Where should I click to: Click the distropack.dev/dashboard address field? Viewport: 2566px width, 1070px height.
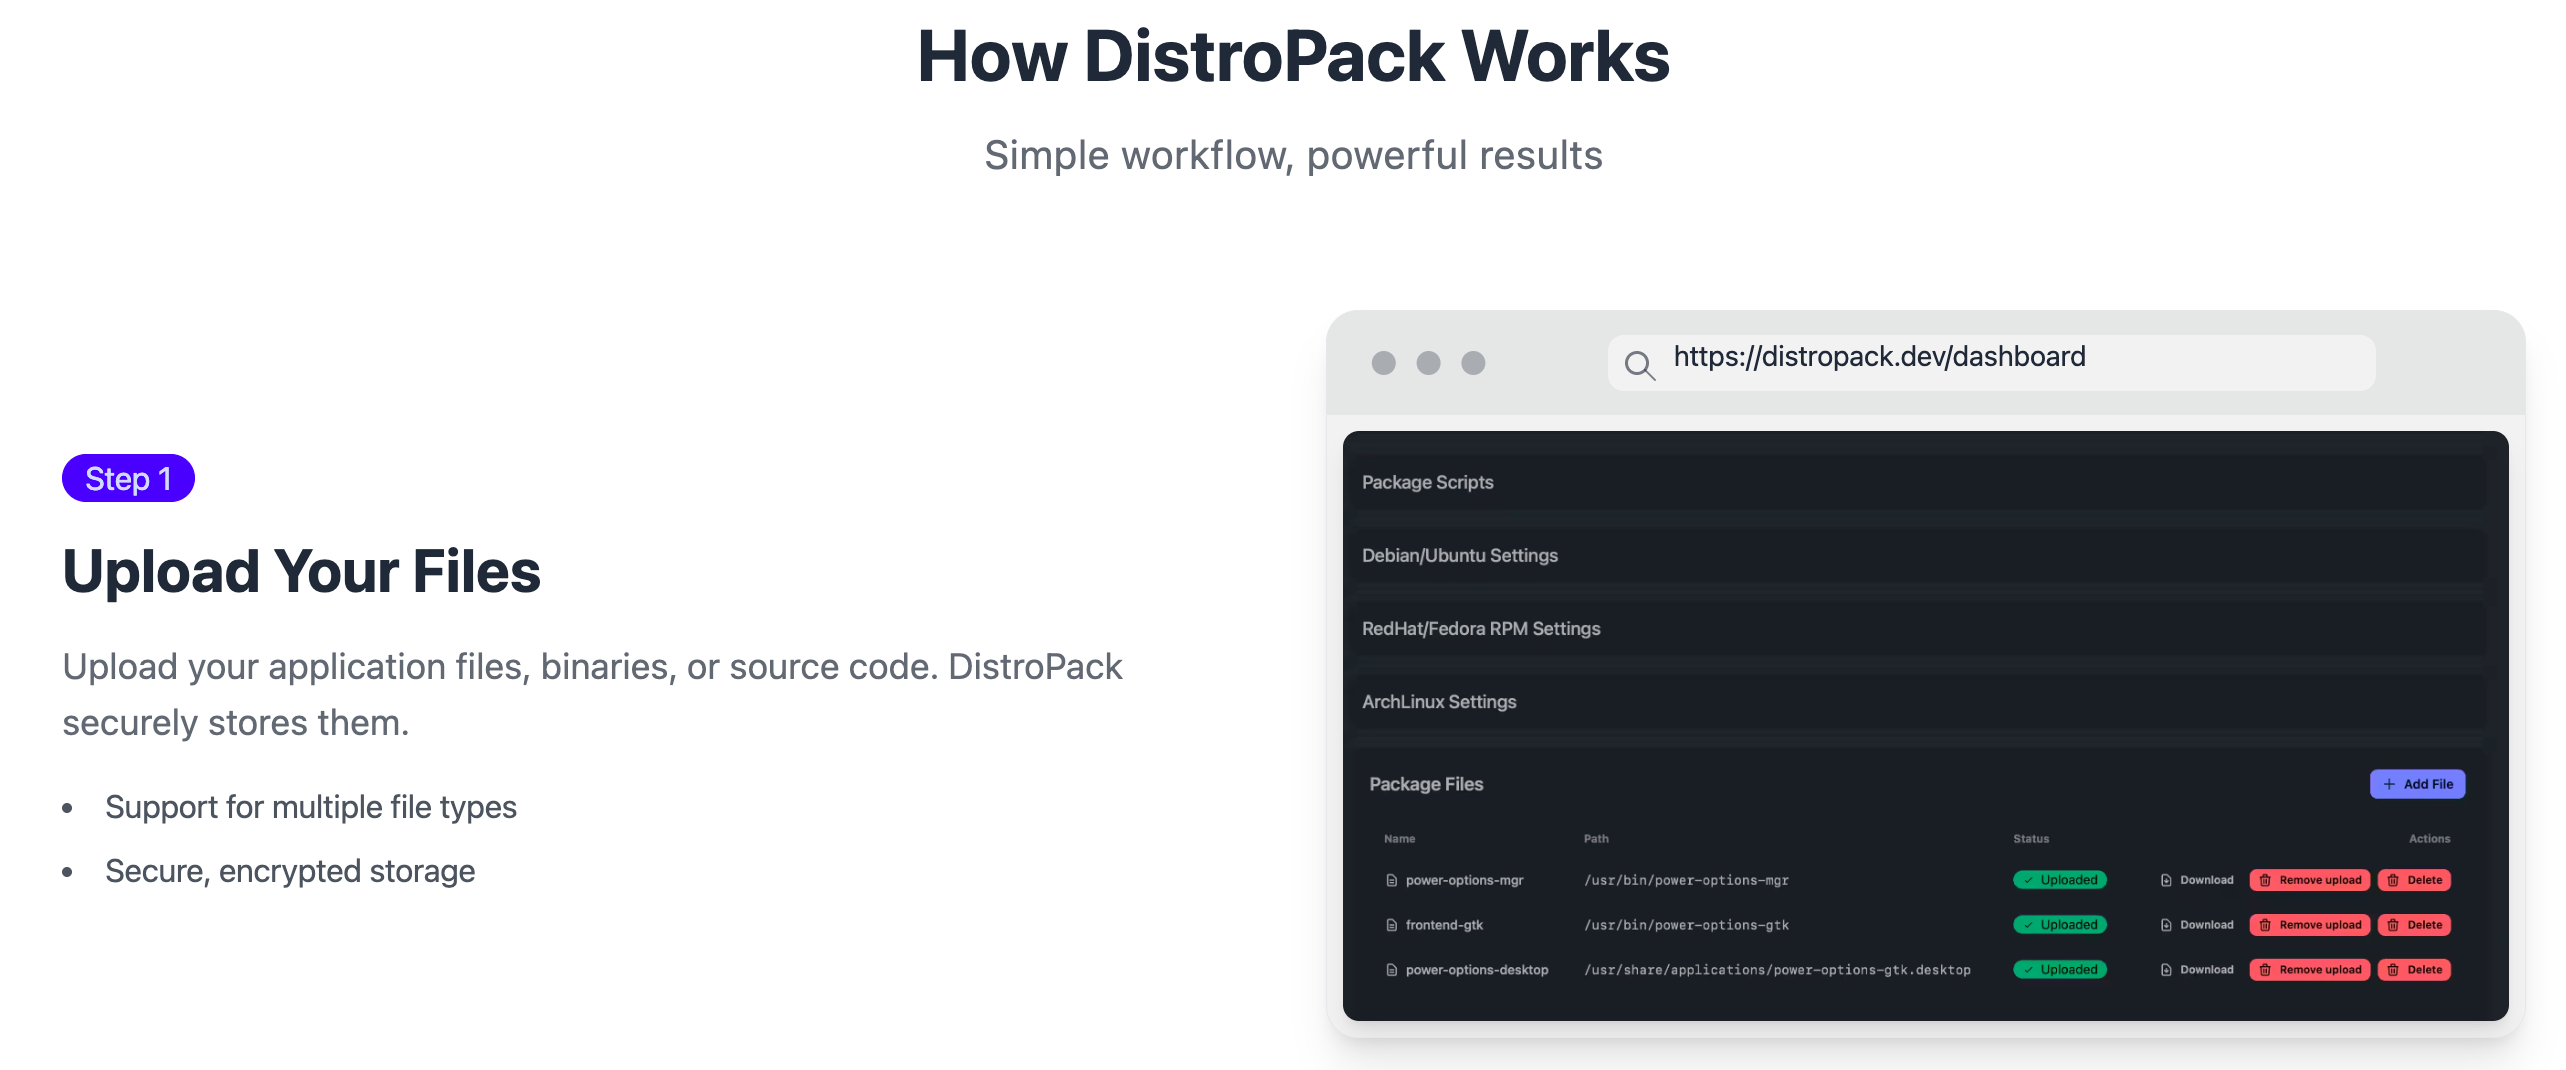click(1990, 358)
